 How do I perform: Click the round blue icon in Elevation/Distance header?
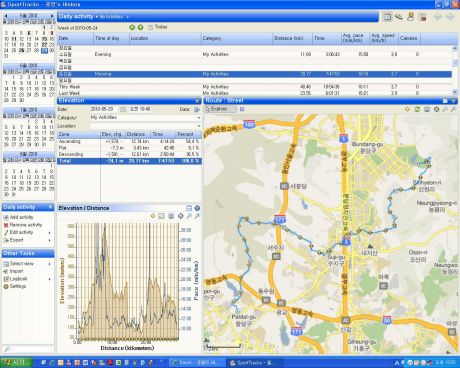pyautogui.click(x=197, y=208)
